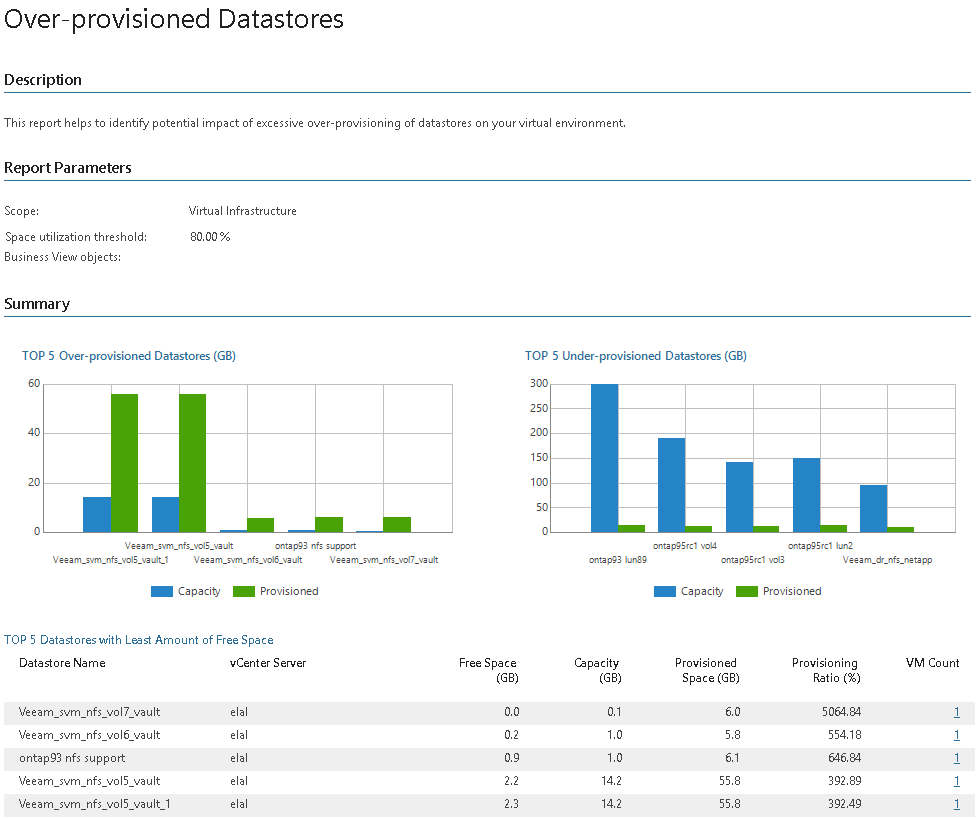978x818 pixels.
Task: Click the 'Report Parameters' heading
Action: 67,168
